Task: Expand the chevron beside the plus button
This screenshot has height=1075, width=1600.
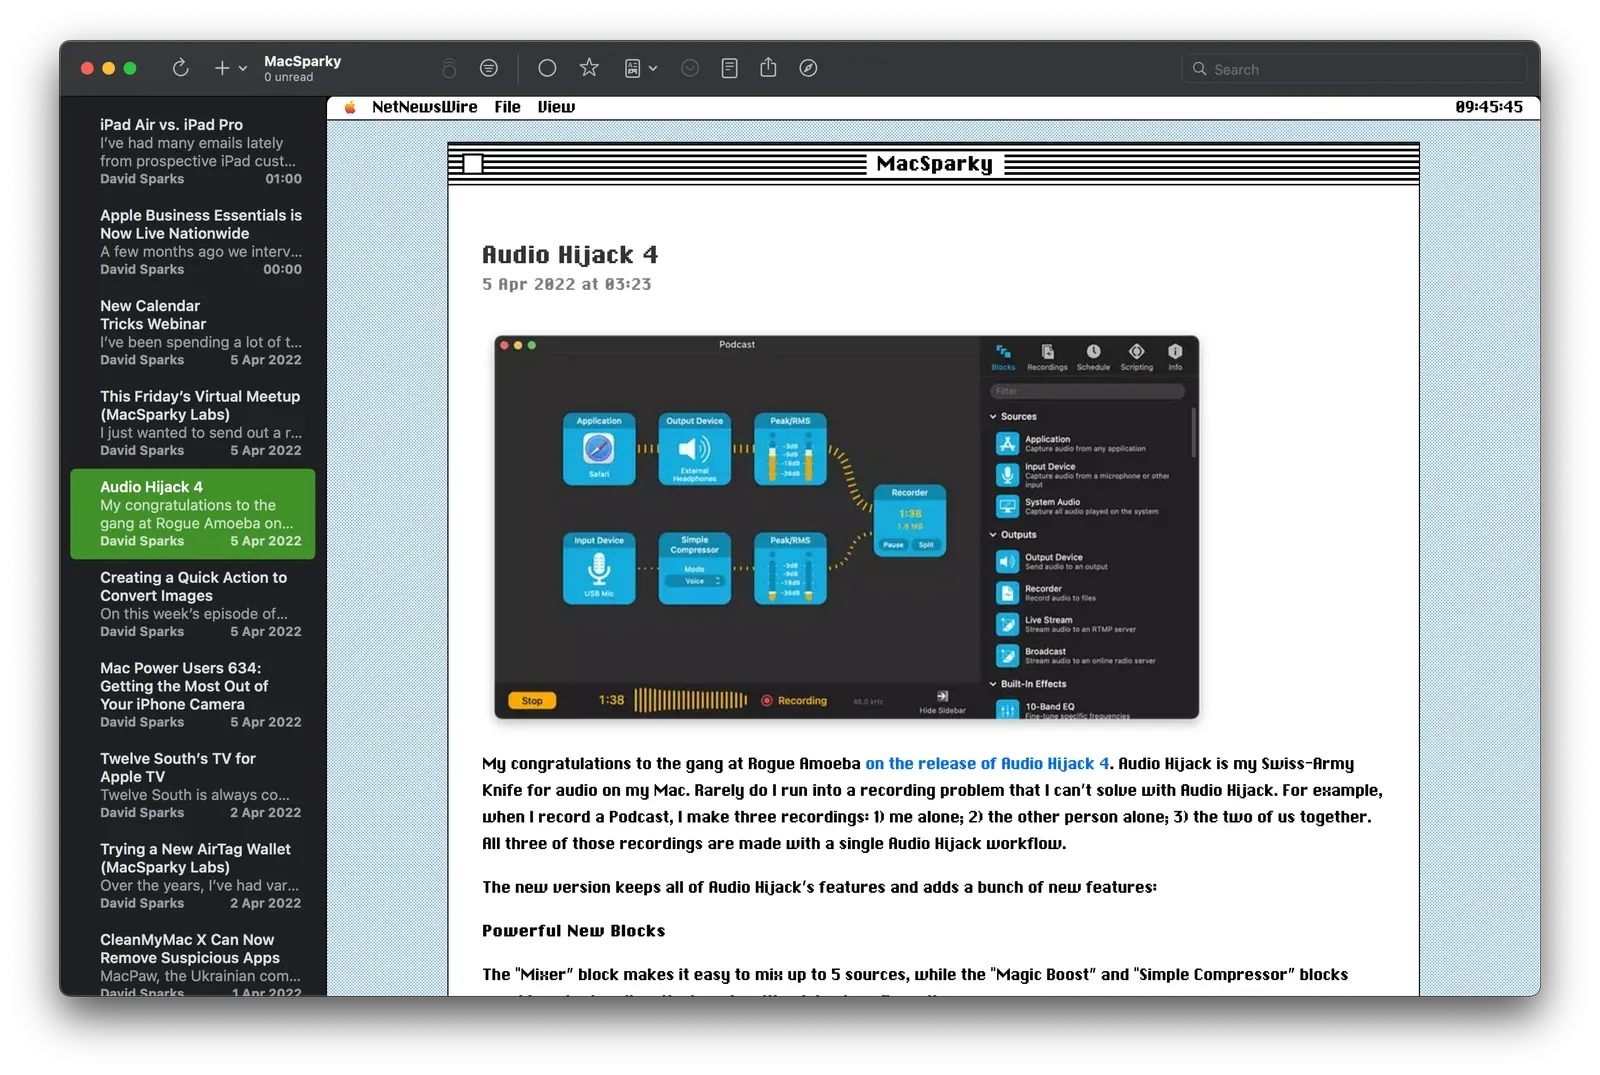Action: (x=243, y=69)
